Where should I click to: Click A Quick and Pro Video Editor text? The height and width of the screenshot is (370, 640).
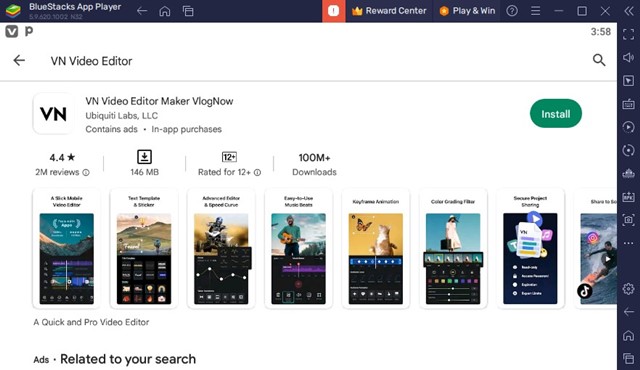click(91, 322)
